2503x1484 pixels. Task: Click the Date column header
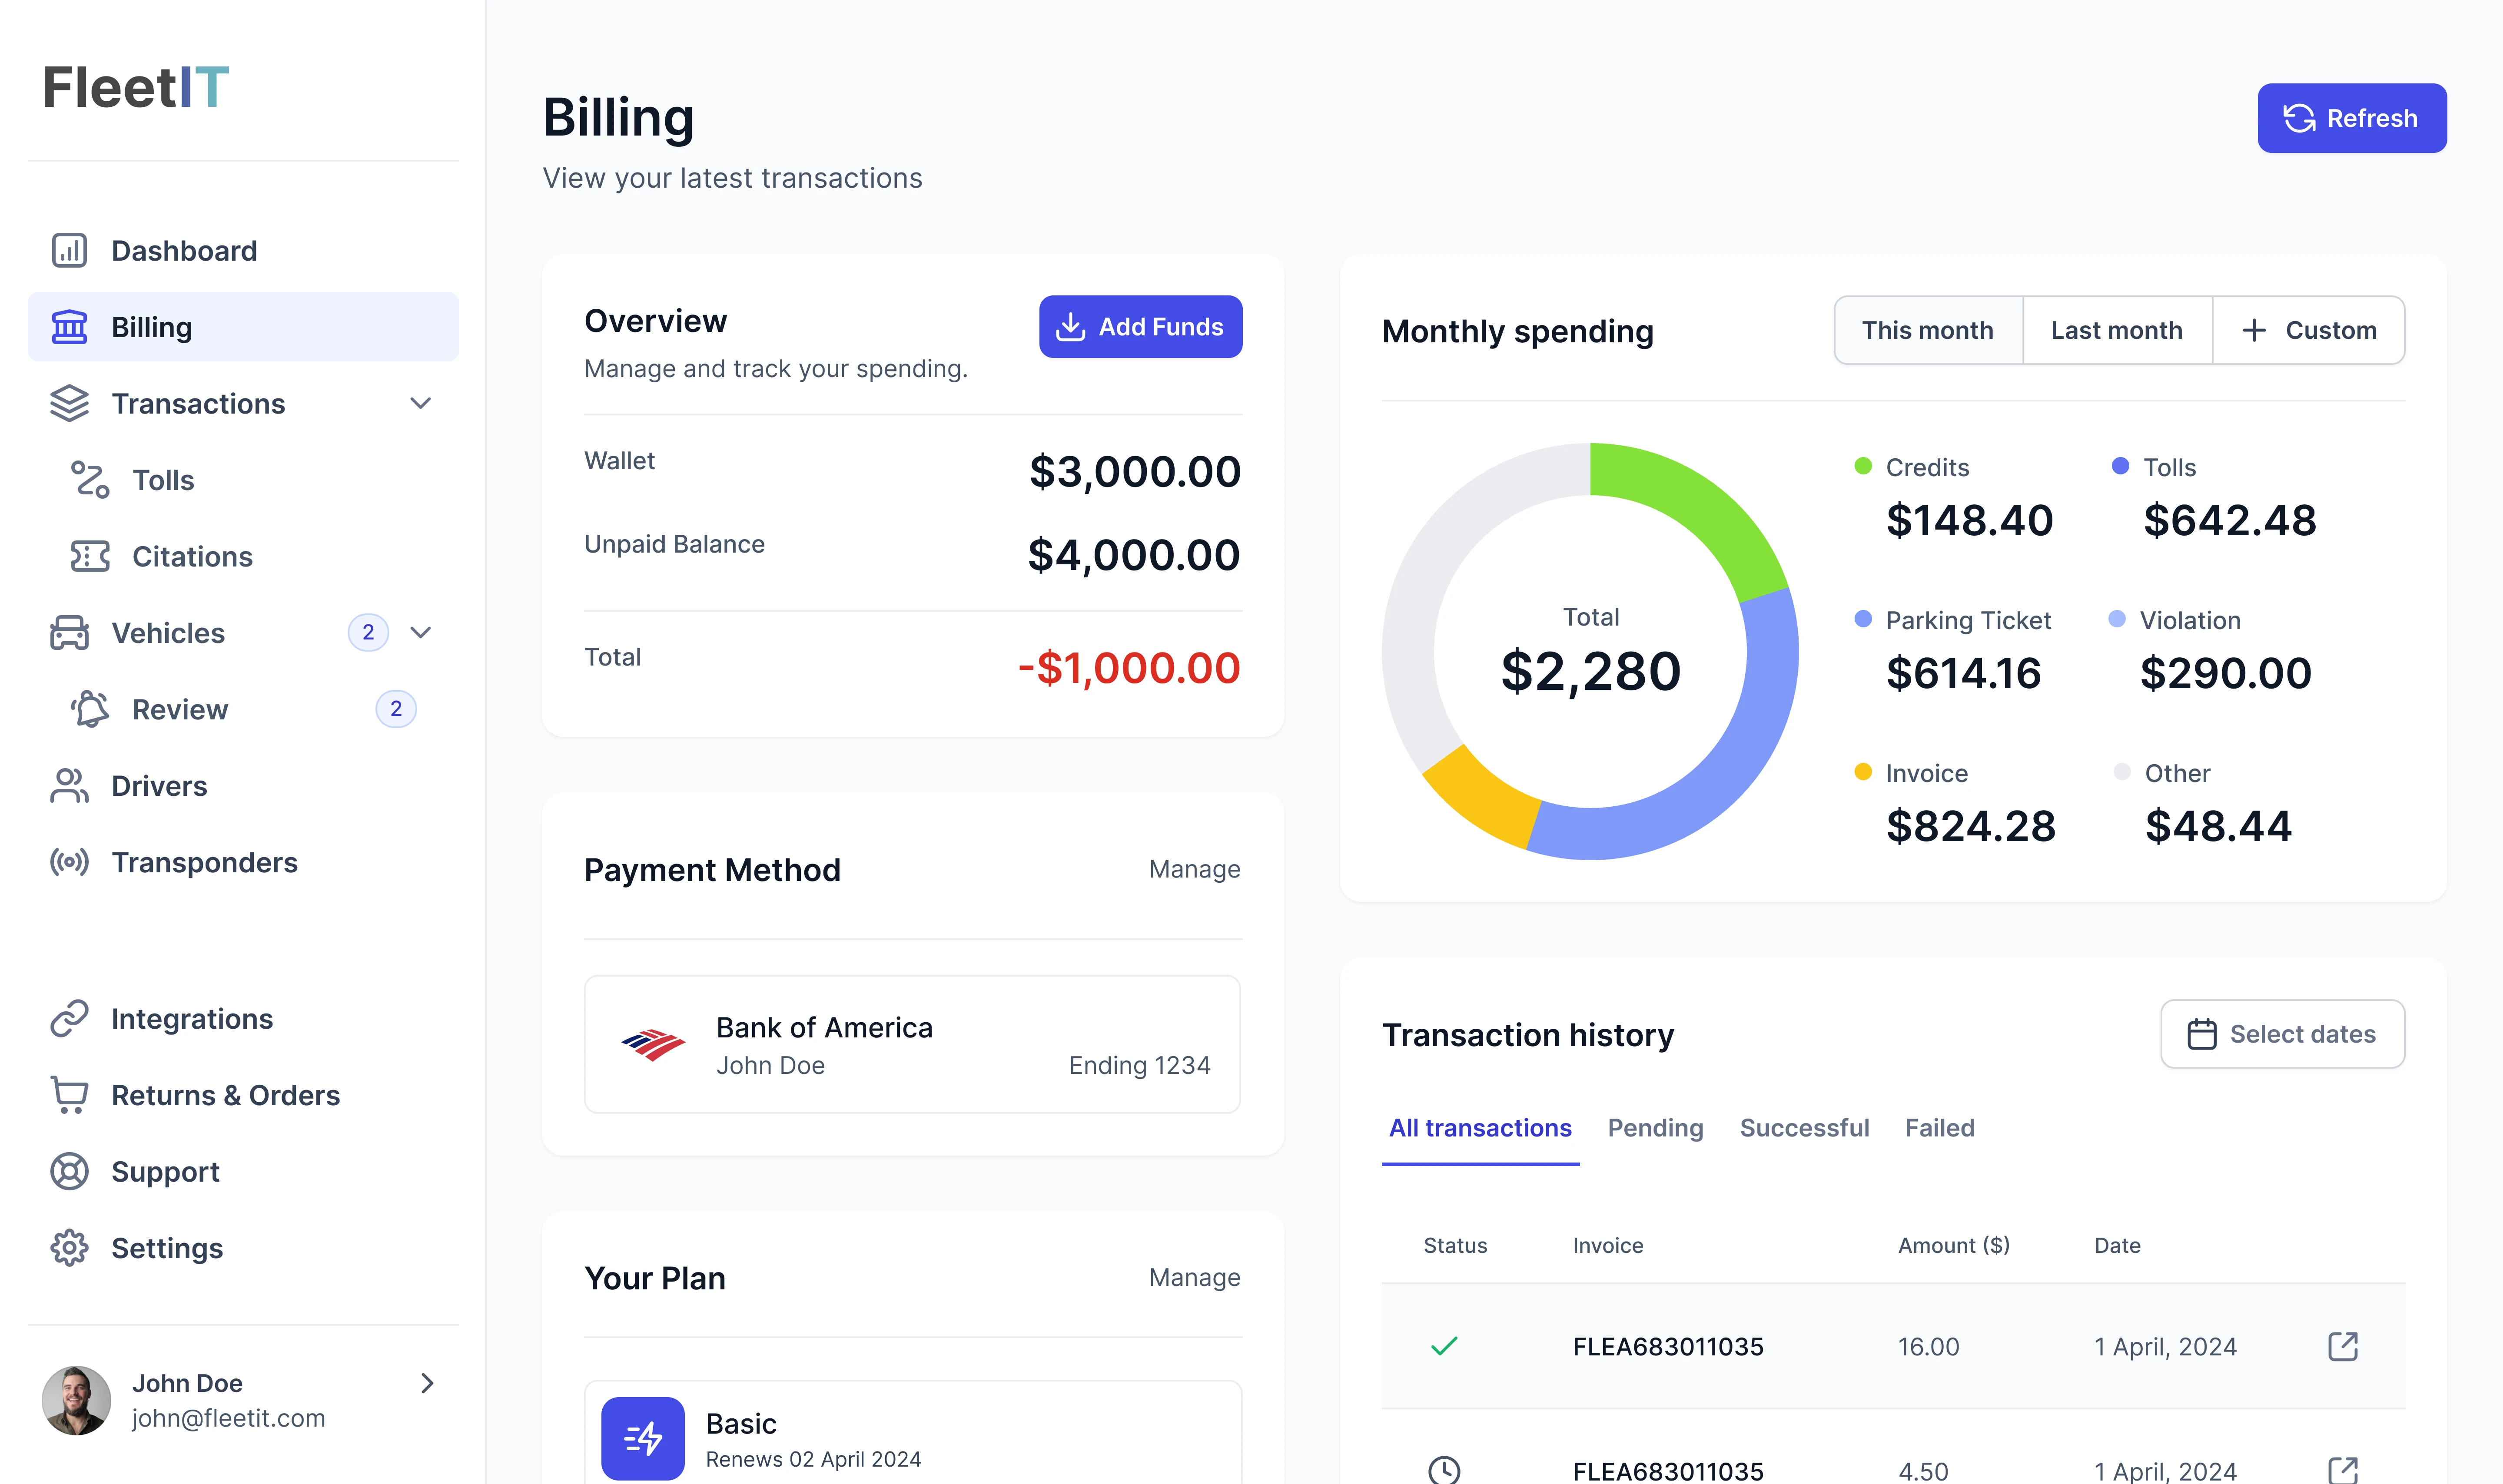tap(2117, 1245)
